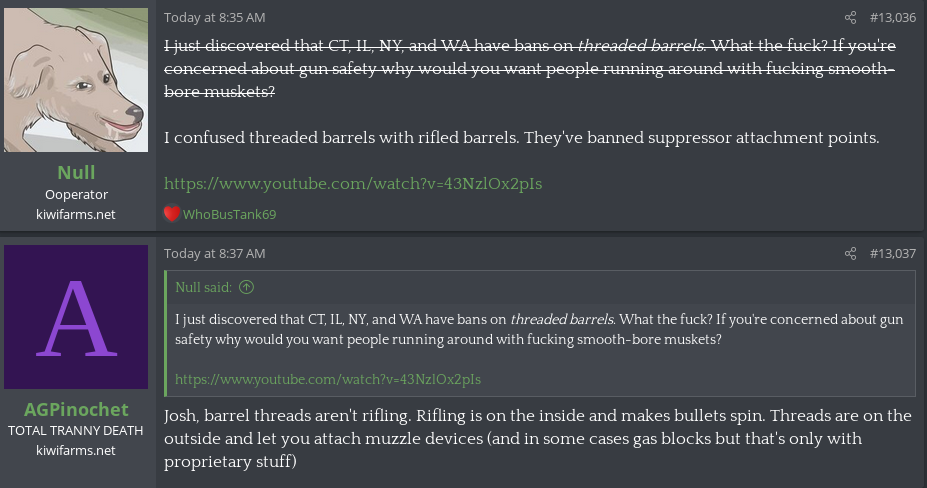
Task: Click the up-arrow icon beside "Null said:"
Action: click(247, 287)
